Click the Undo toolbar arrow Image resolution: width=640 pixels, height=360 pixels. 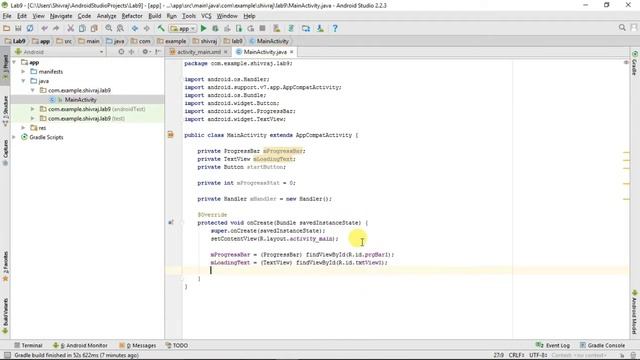coord(44,29)
